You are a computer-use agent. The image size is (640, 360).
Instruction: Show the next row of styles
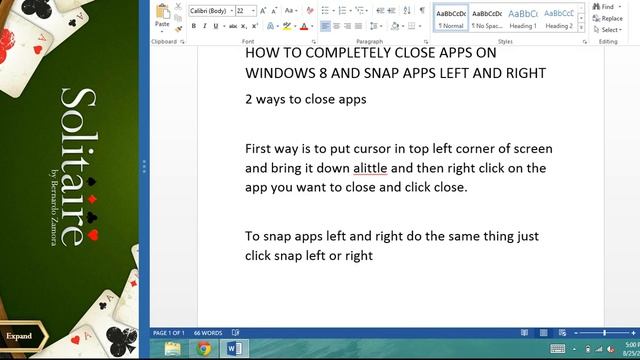581,18
